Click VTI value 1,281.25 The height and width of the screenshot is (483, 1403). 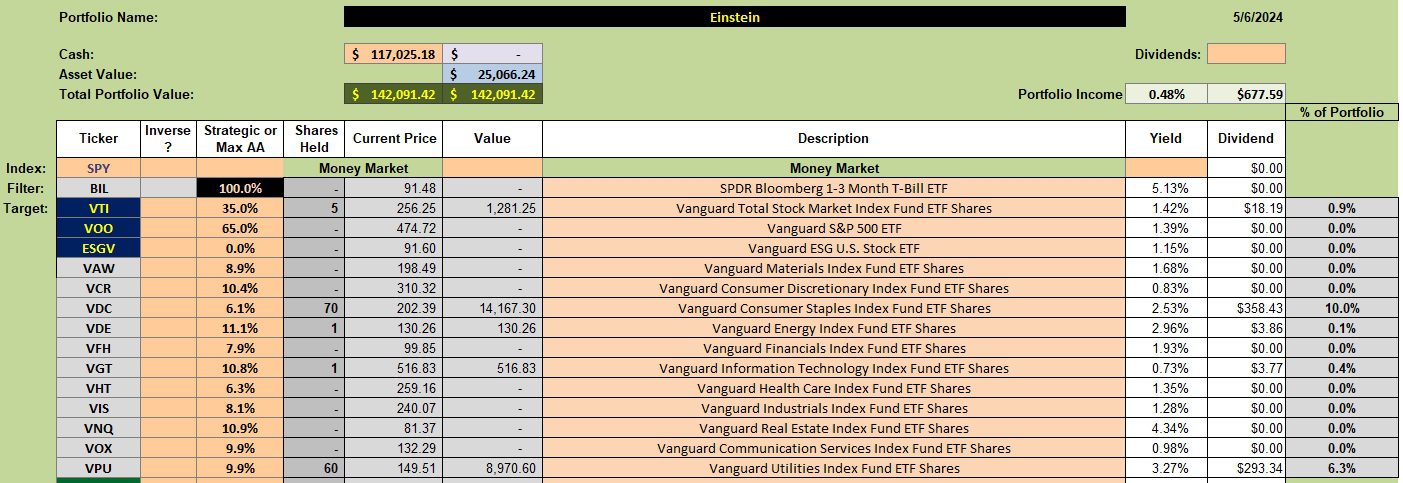tap(493, 208)
